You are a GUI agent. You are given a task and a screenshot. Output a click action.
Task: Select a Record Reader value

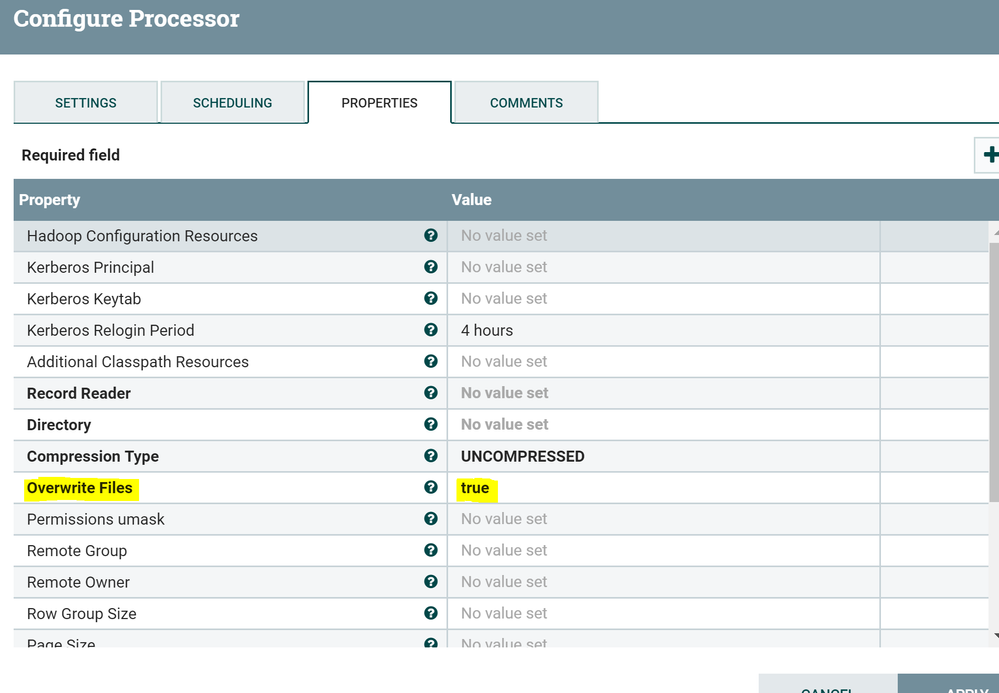tap(663, 393)
